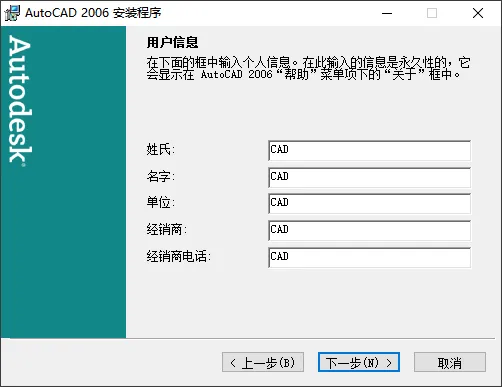
Task: Close the AutoCAD 2006 setup window
Action: (x=478, y=13)
